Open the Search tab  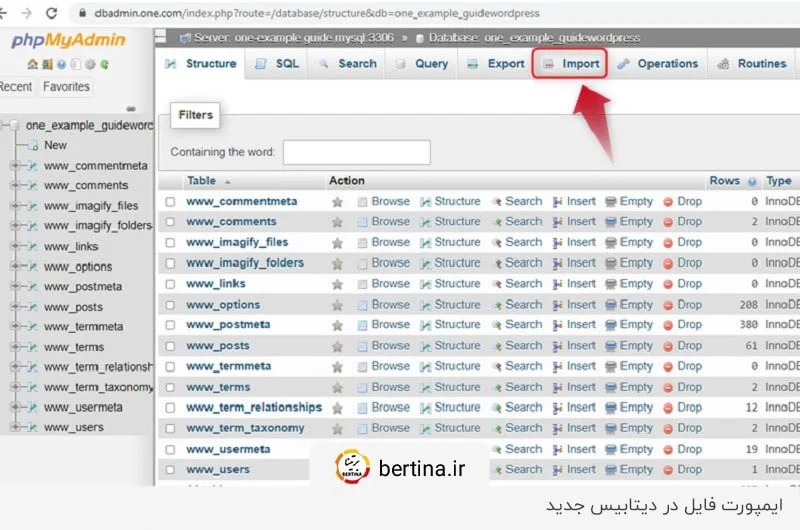tap(347, 64)
